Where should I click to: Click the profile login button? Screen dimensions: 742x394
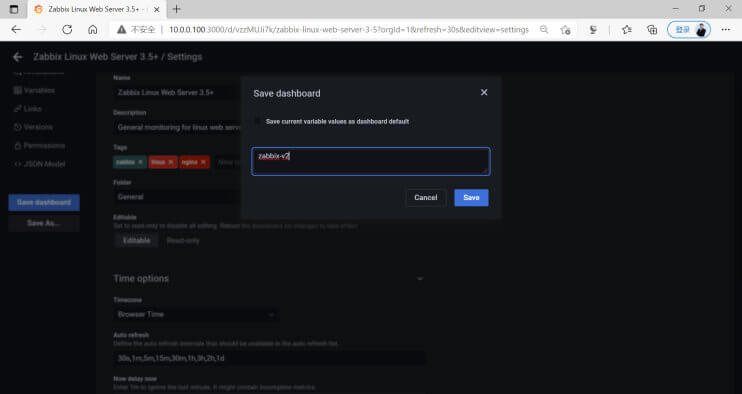coord(689,29)
